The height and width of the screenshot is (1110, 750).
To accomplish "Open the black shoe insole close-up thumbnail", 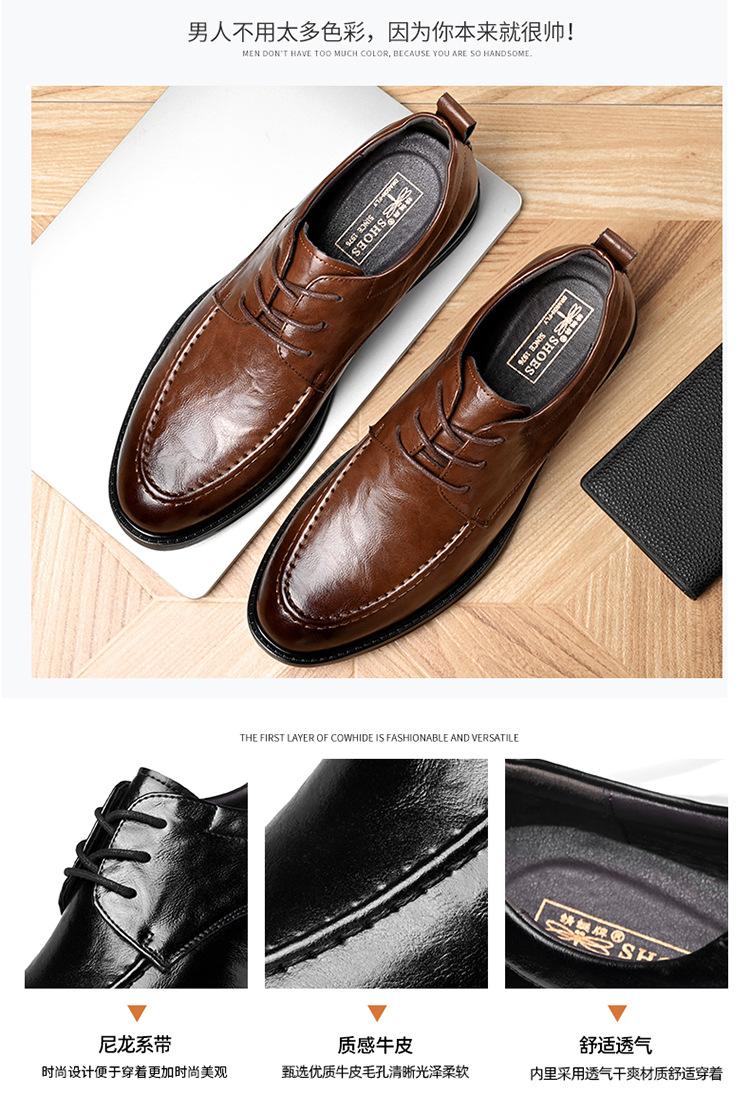I will tap(616, 874).
